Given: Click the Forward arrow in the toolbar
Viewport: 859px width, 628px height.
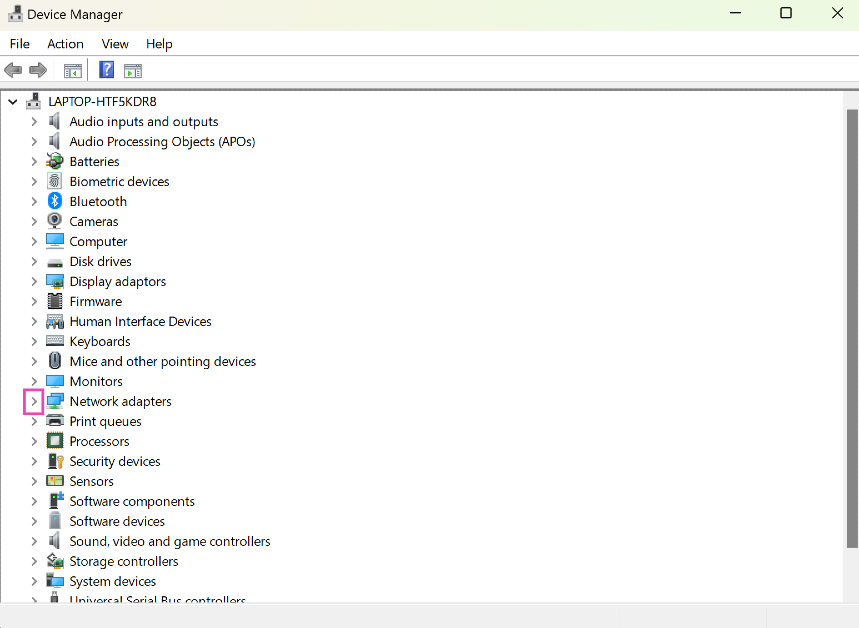Looking at the screenshot, I should tap(38, 70).
